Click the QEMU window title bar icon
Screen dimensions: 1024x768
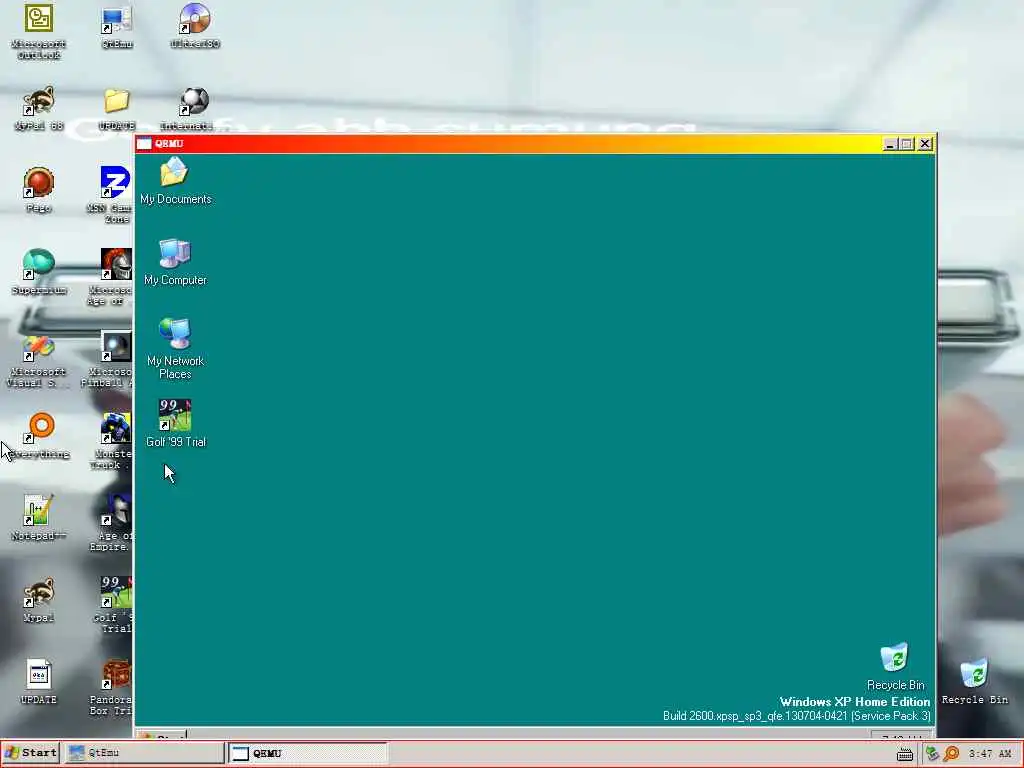(x=144, y=144)
